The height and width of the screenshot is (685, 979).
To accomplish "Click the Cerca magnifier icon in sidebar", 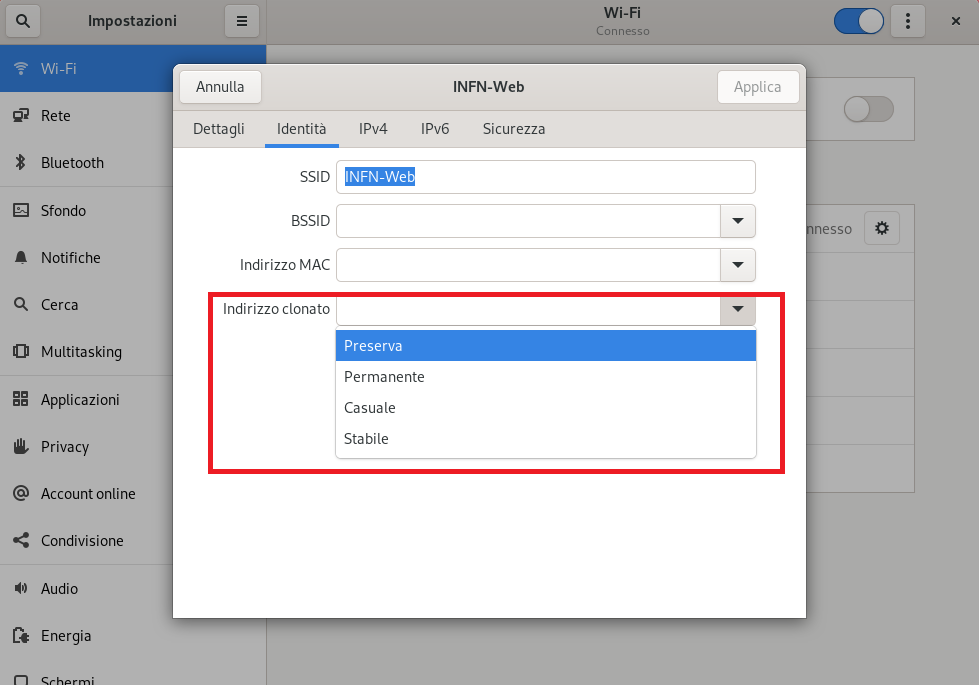I will [21, 304].
